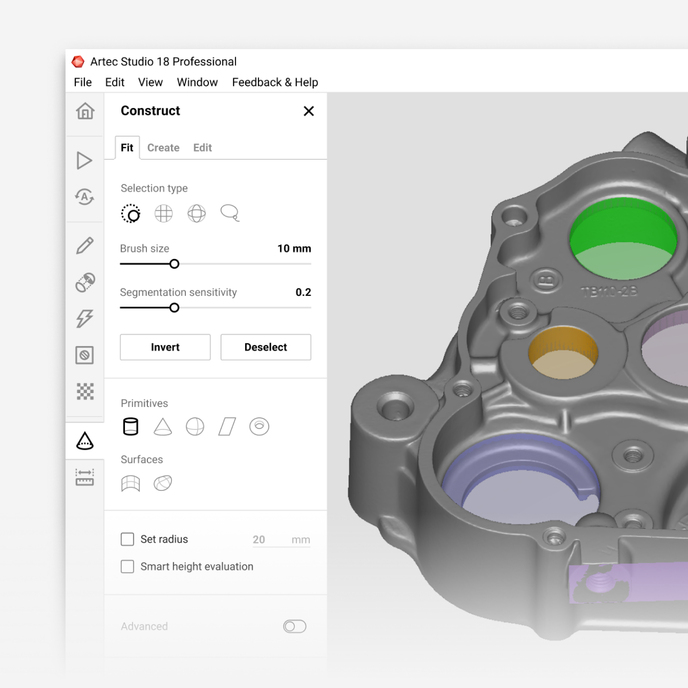Click the Artec Studio red logo
The height and width of the screenshot is (688, 688).
click(x=78, y=62)
